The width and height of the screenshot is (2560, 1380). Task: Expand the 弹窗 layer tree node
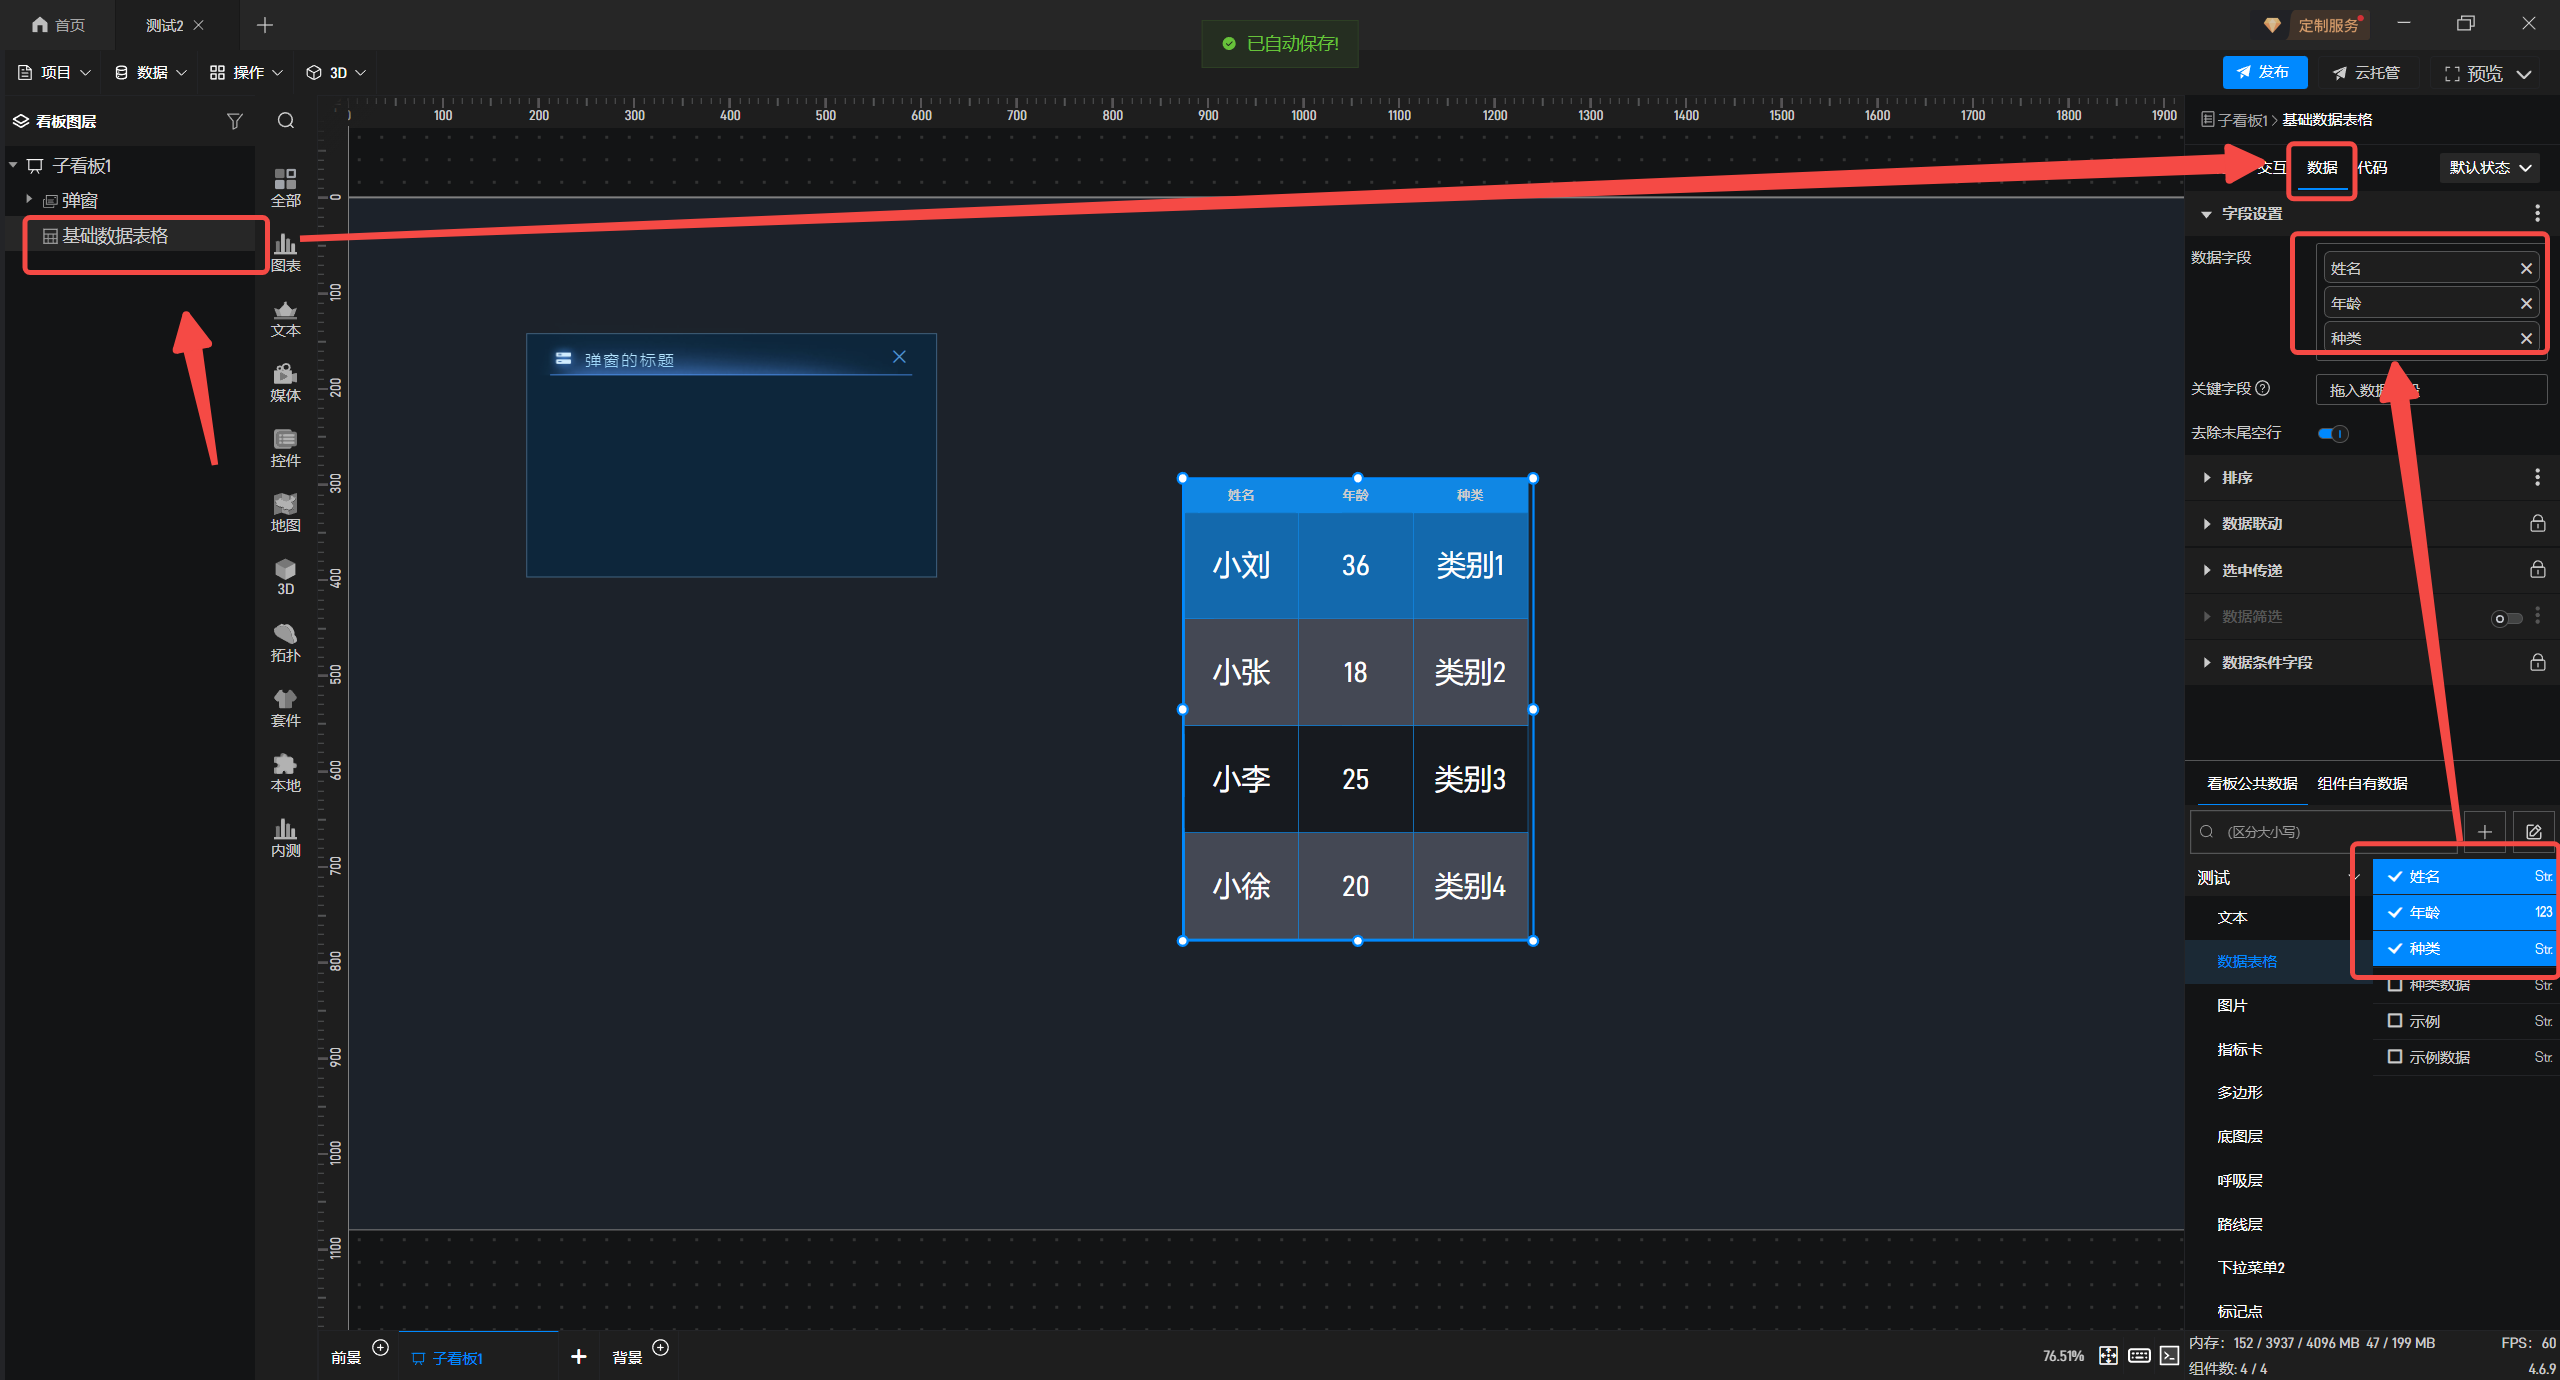pos(29,200)
